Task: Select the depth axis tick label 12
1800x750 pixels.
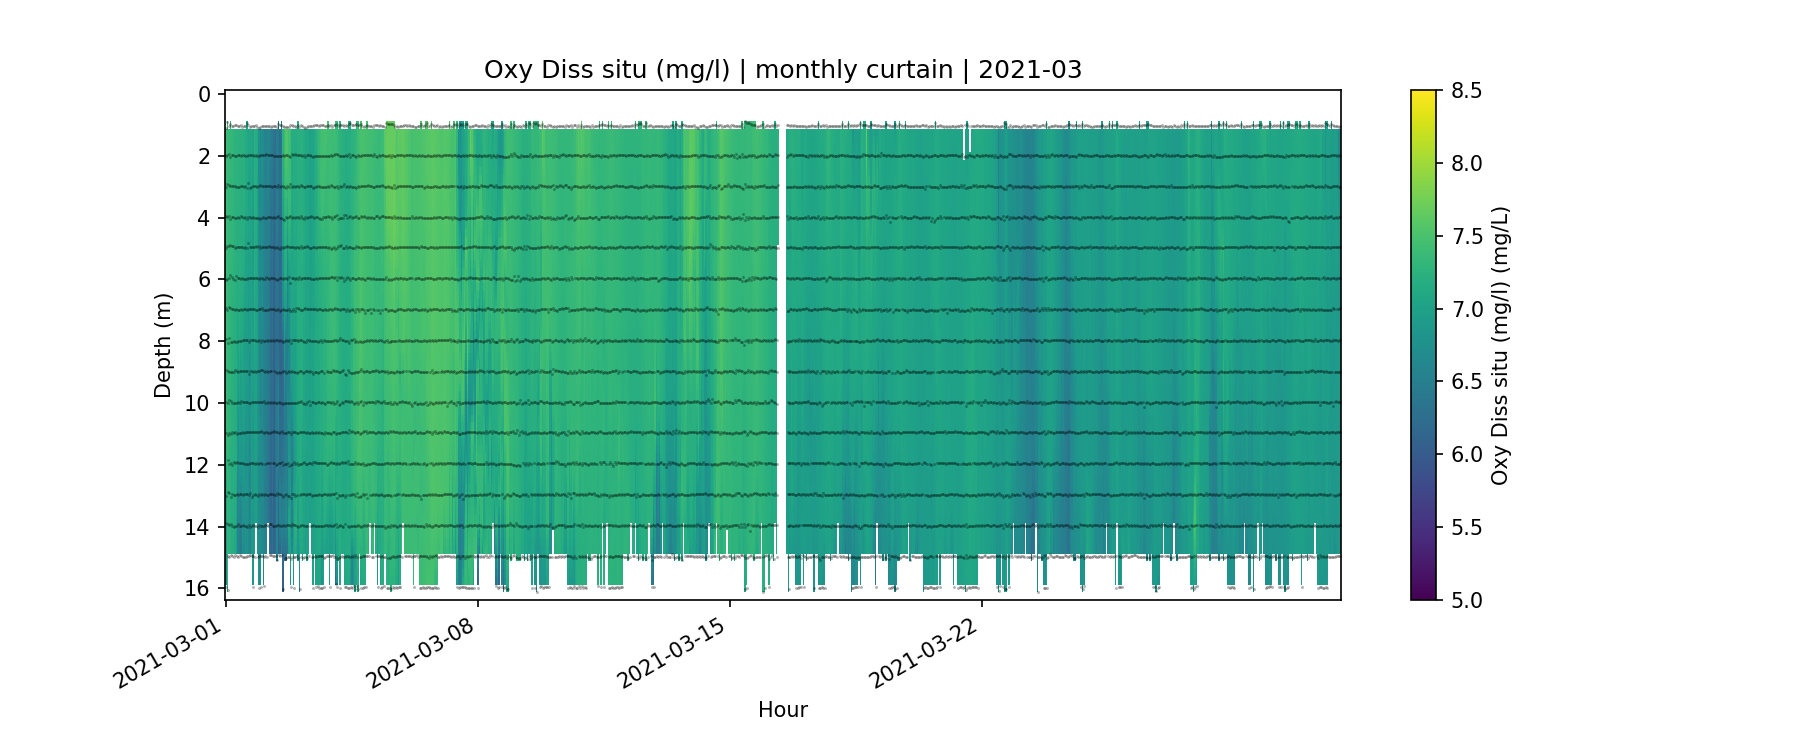Action: 198,465
